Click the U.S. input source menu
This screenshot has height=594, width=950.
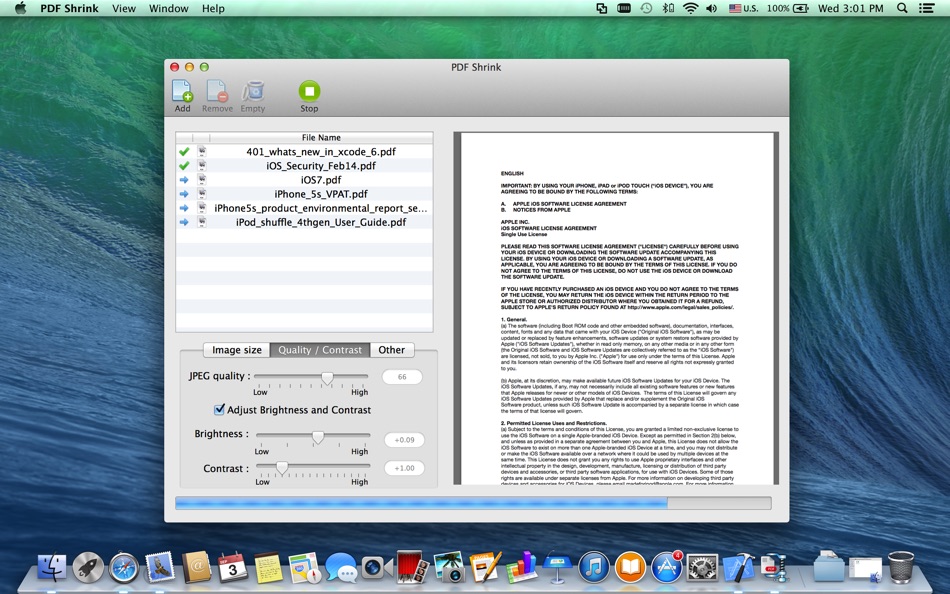pos(743,8)
